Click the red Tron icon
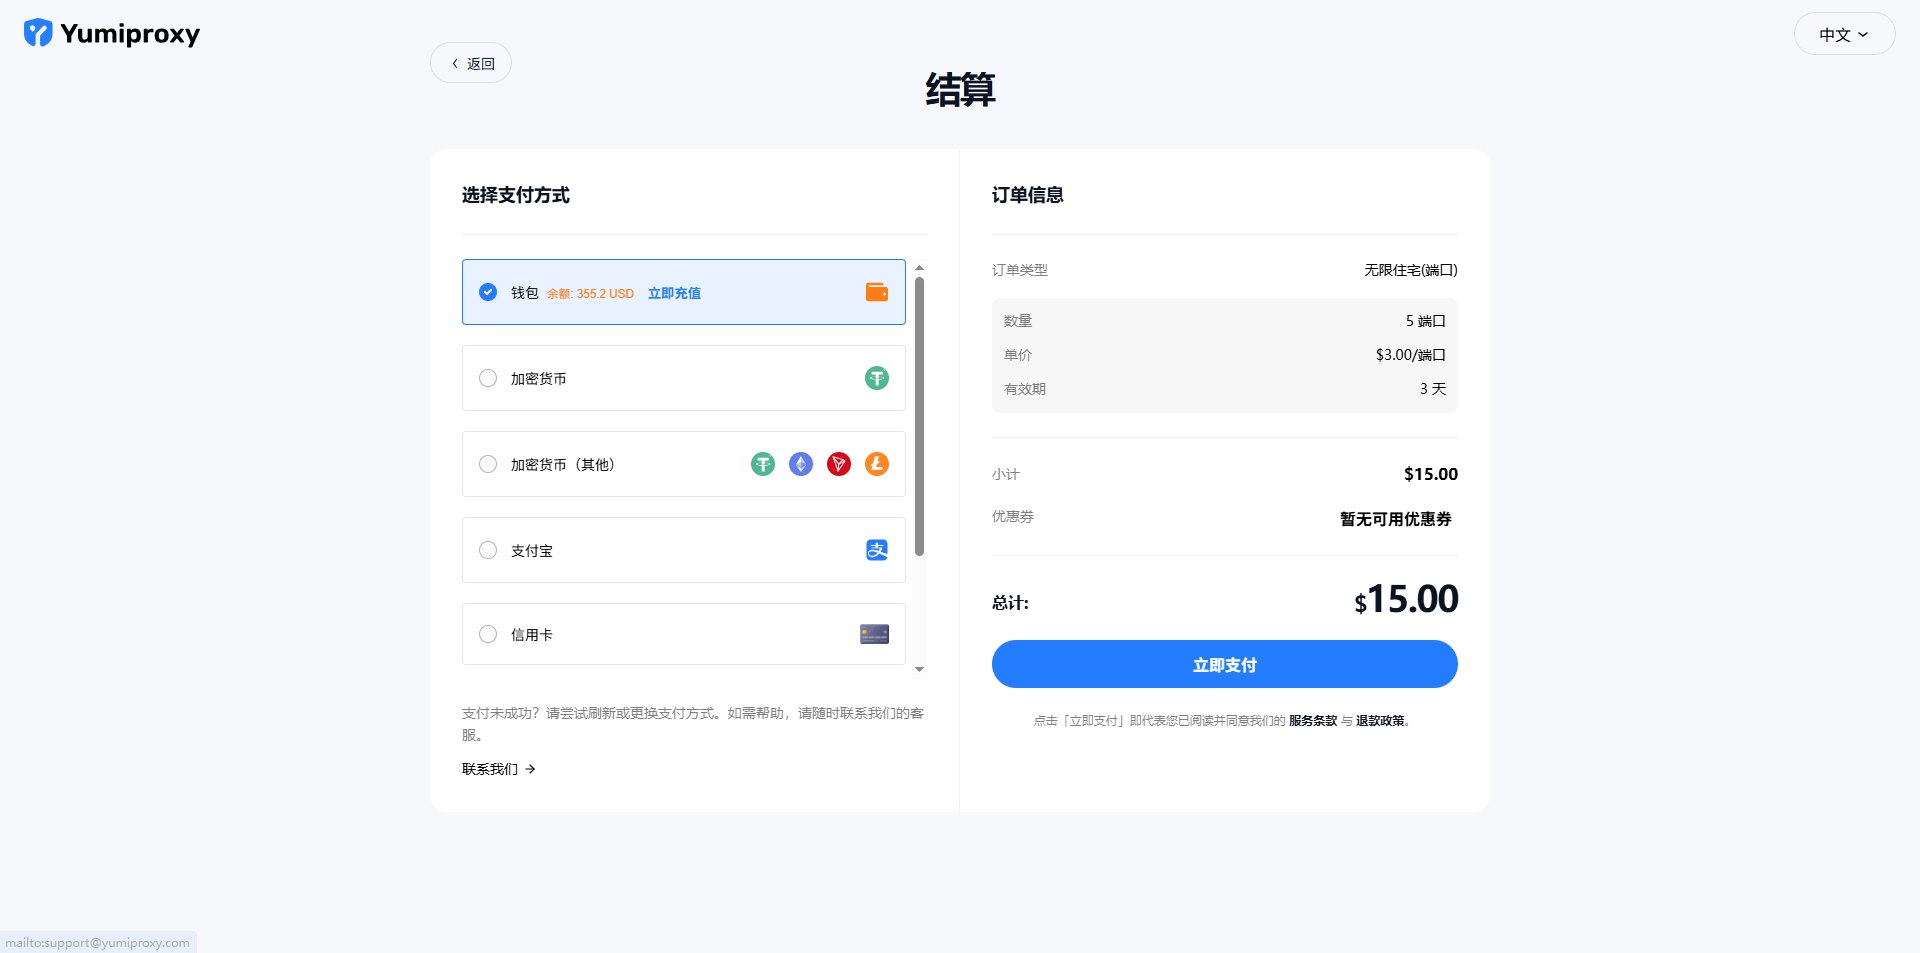The image size is (1920, 953). tap(839, 464)
